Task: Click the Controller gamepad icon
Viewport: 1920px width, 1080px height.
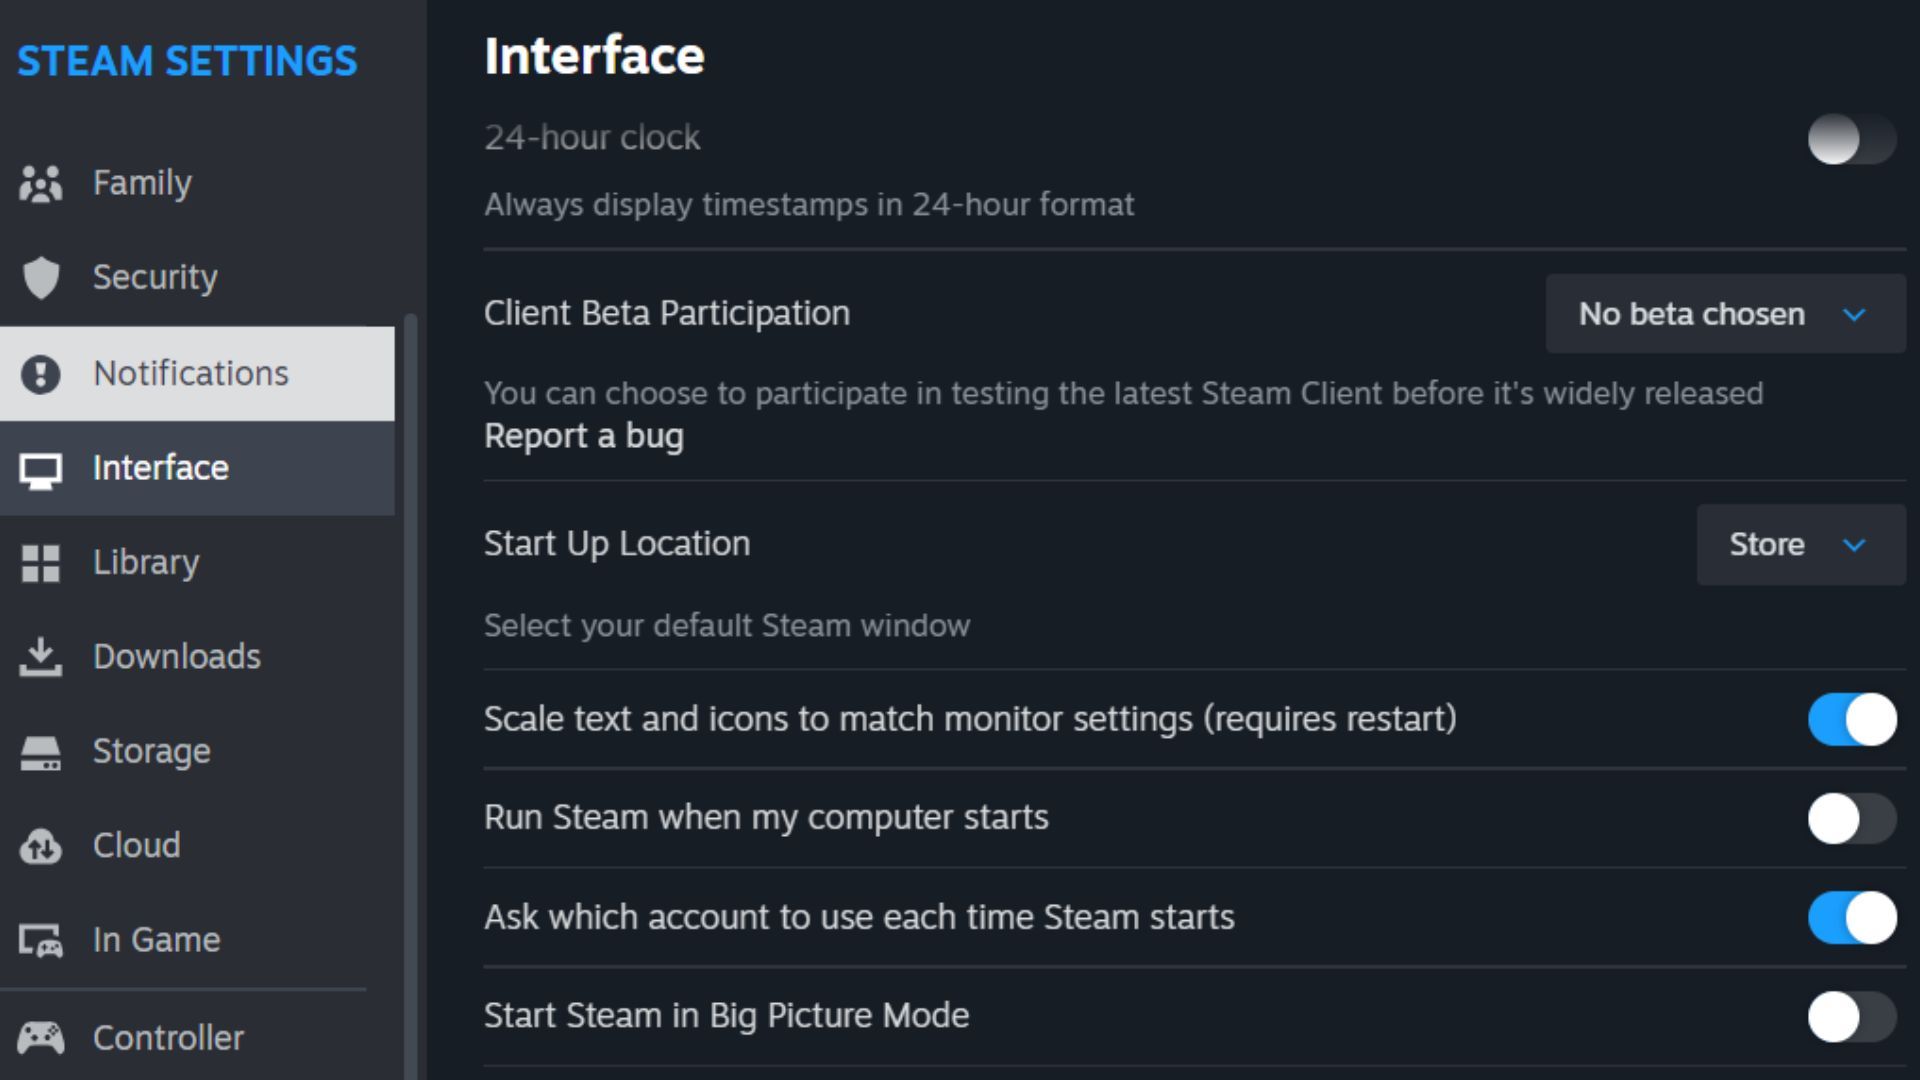Action: [x=41, y=1038]
